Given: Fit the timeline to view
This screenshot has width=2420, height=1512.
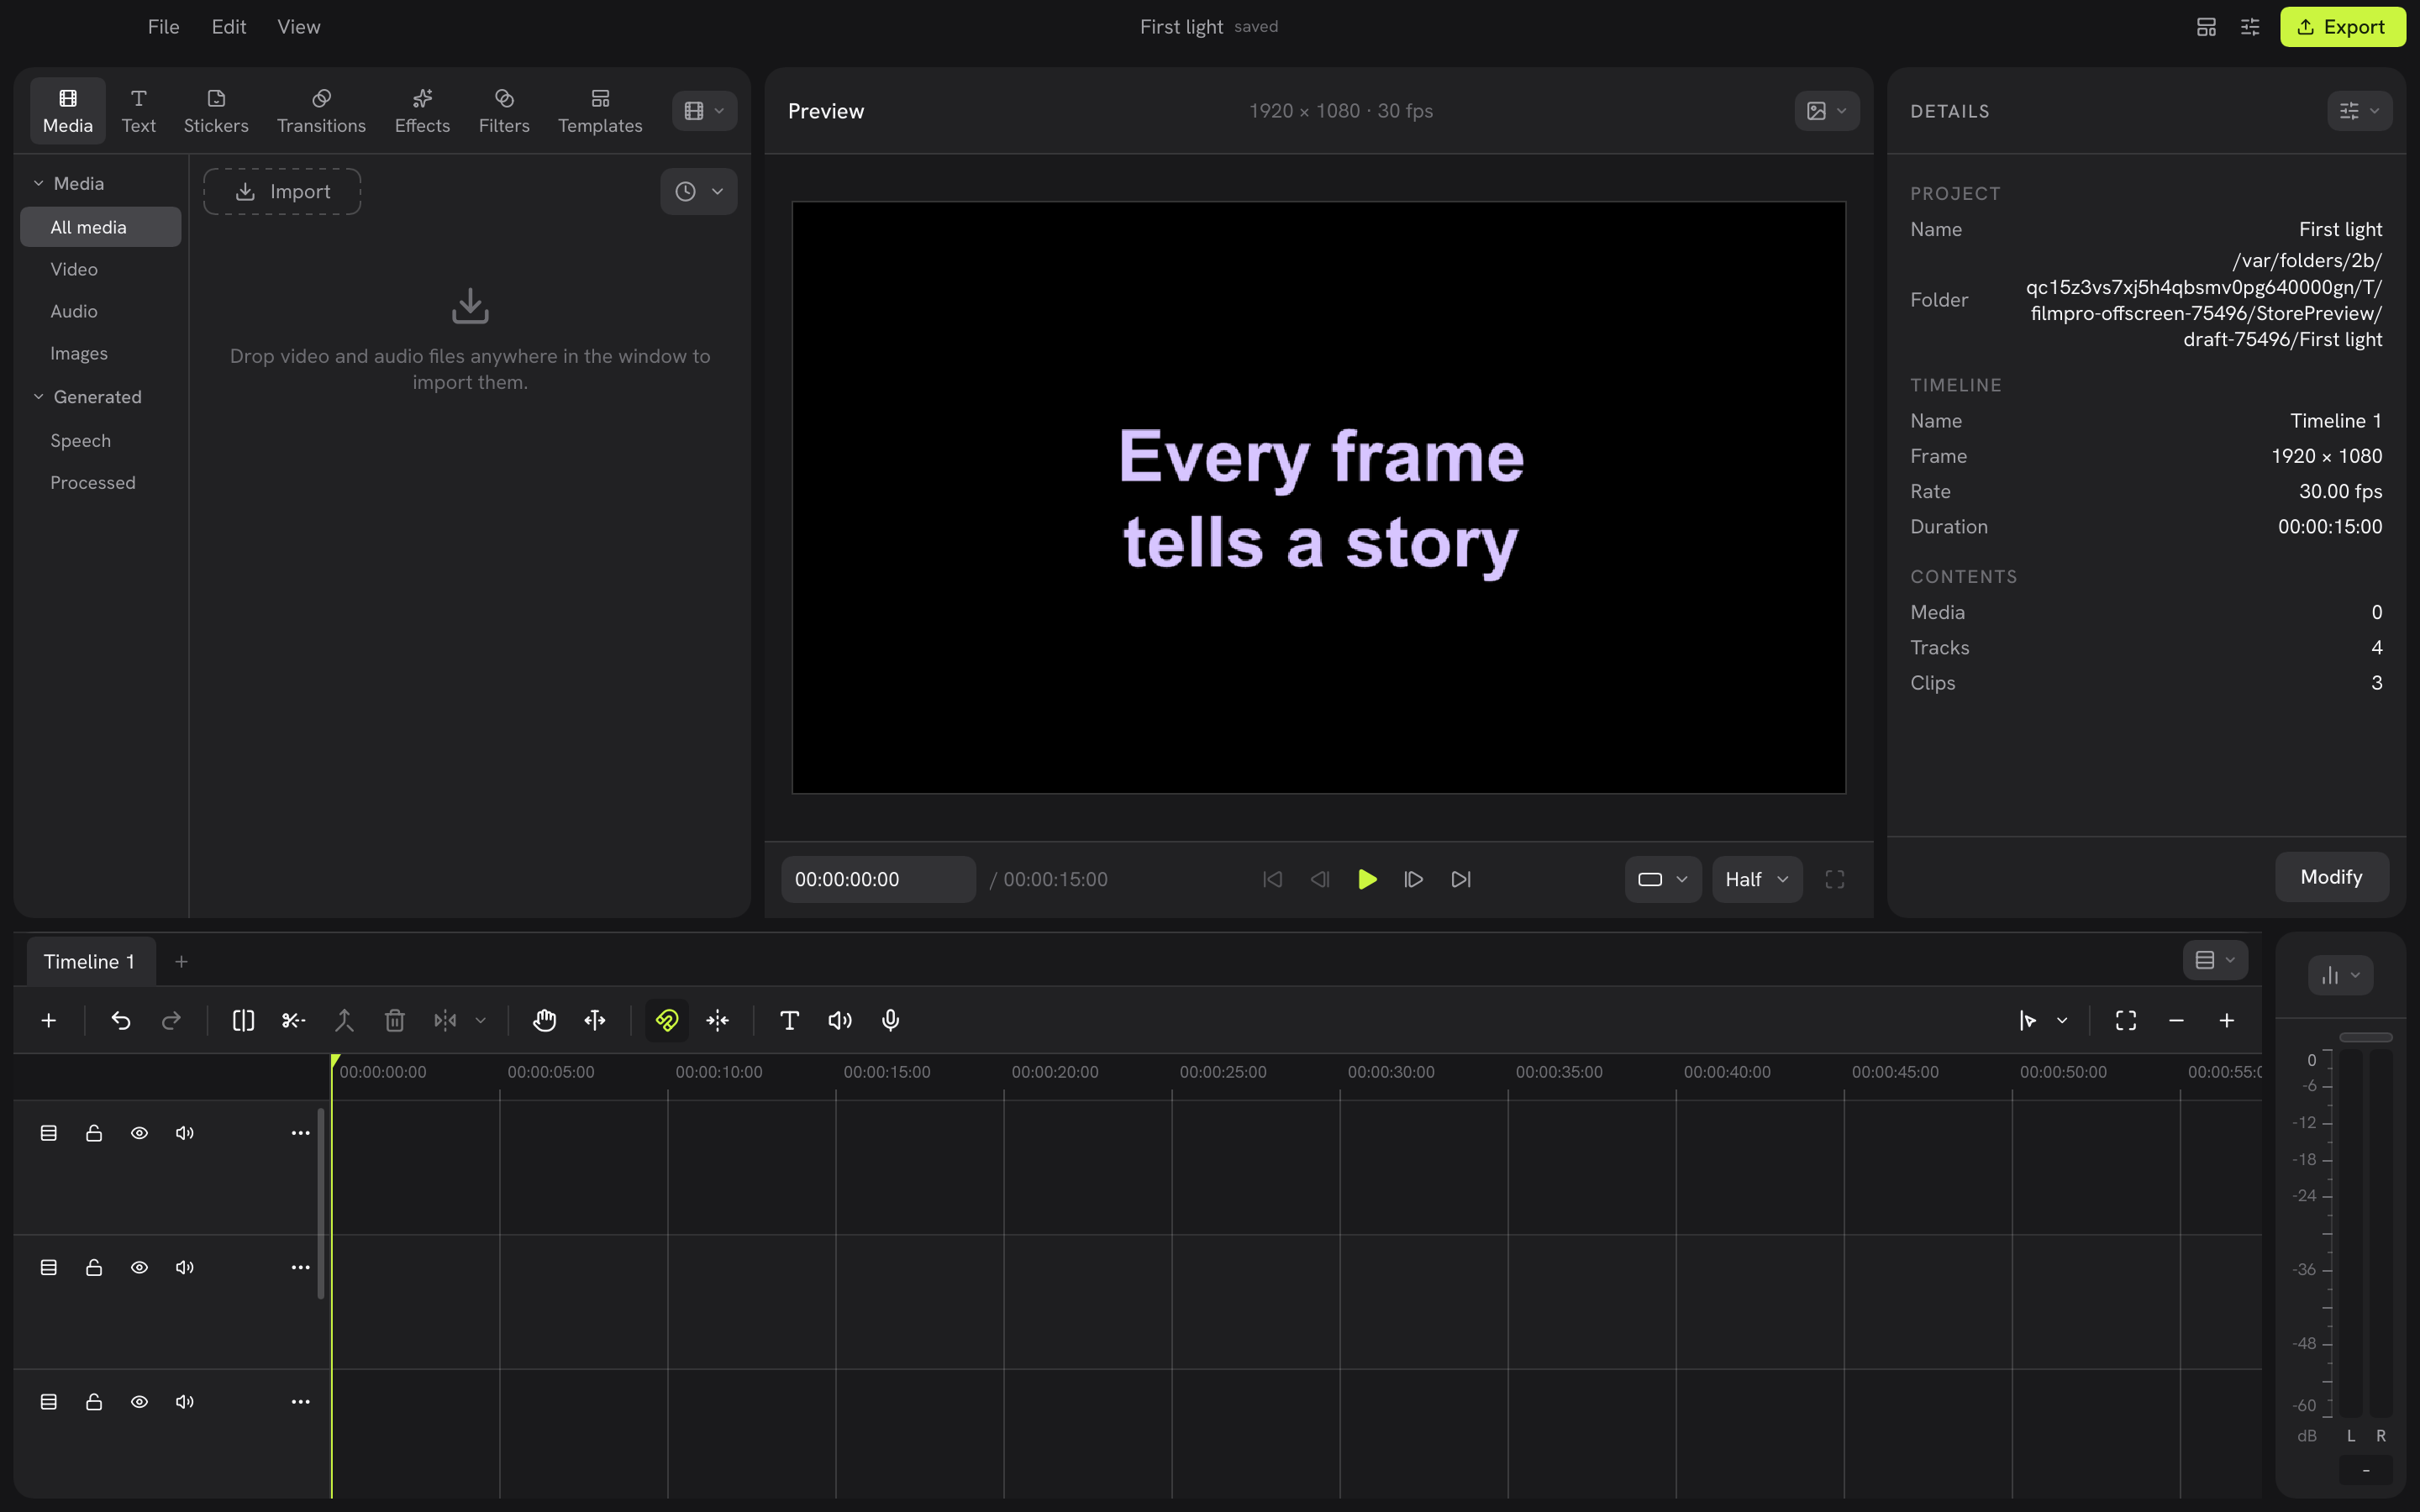Looking at the screenshot, I should pos(2126,1020).
